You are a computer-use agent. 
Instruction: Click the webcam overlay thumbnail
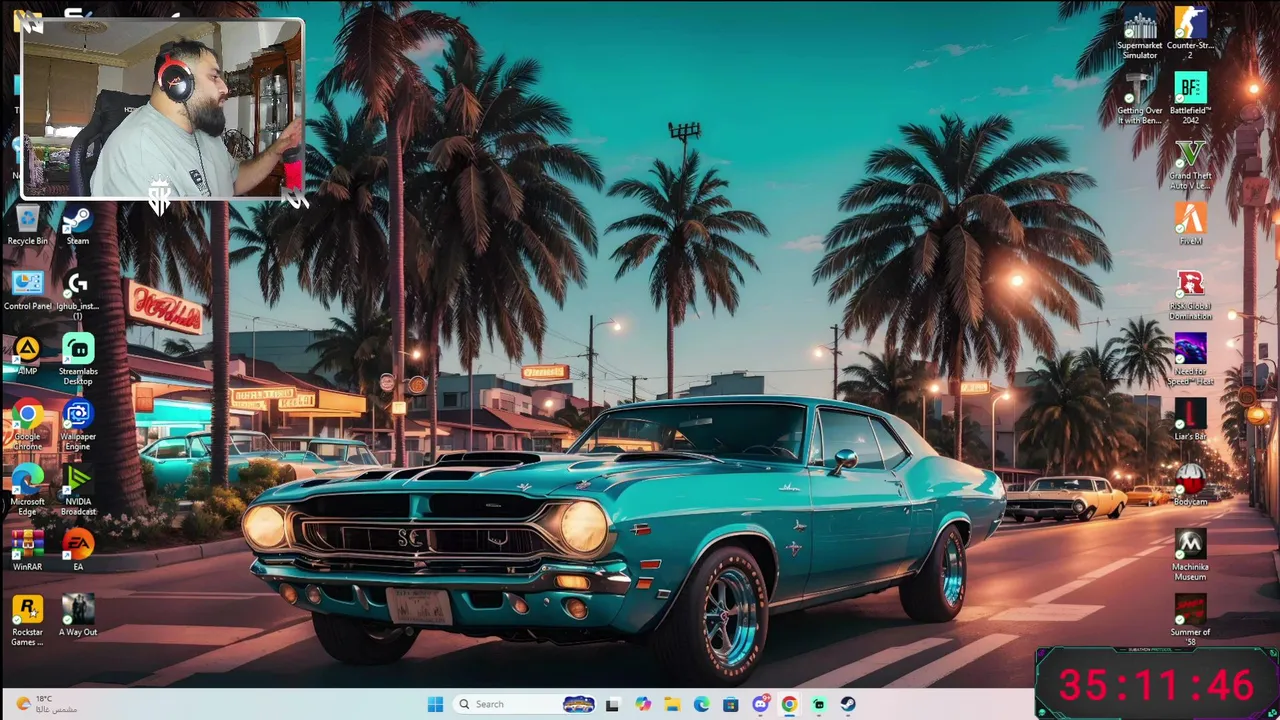163,109
